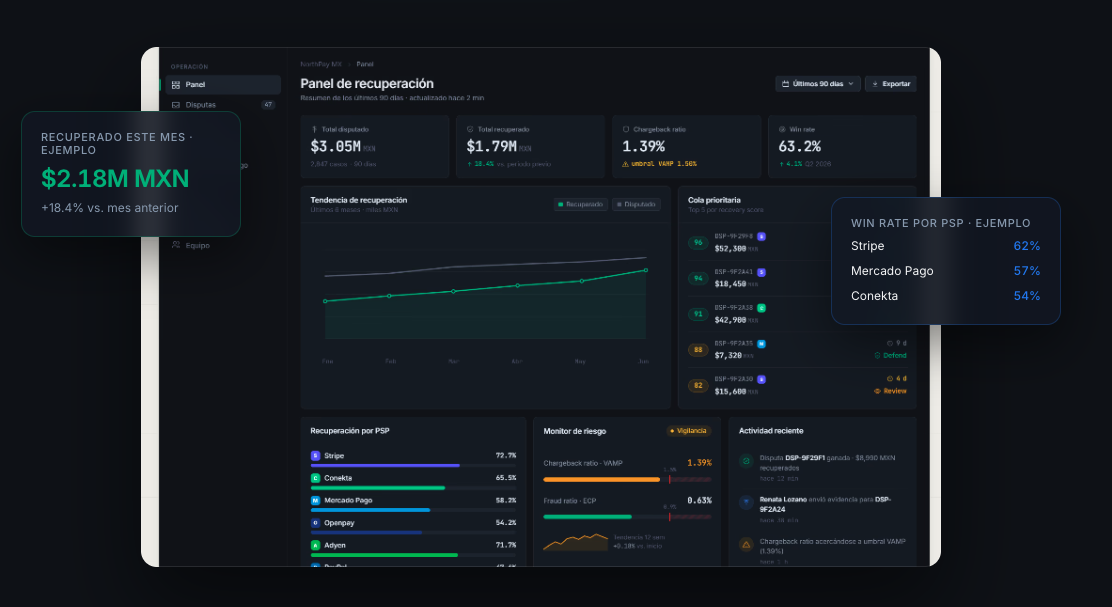Click the 12-week trend sparkline chart
This screenshot has height=607, width=1112.
point(576,542)
